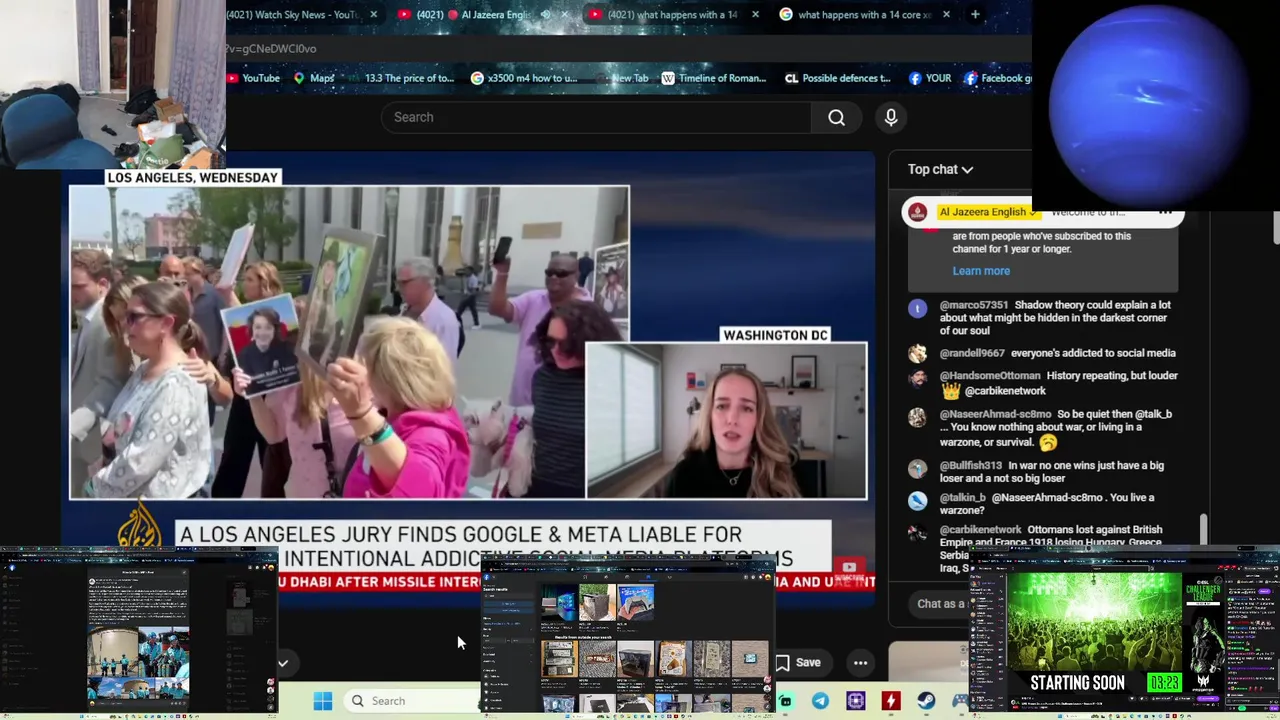Click the YouTube bookmark icon

[253, 78]
